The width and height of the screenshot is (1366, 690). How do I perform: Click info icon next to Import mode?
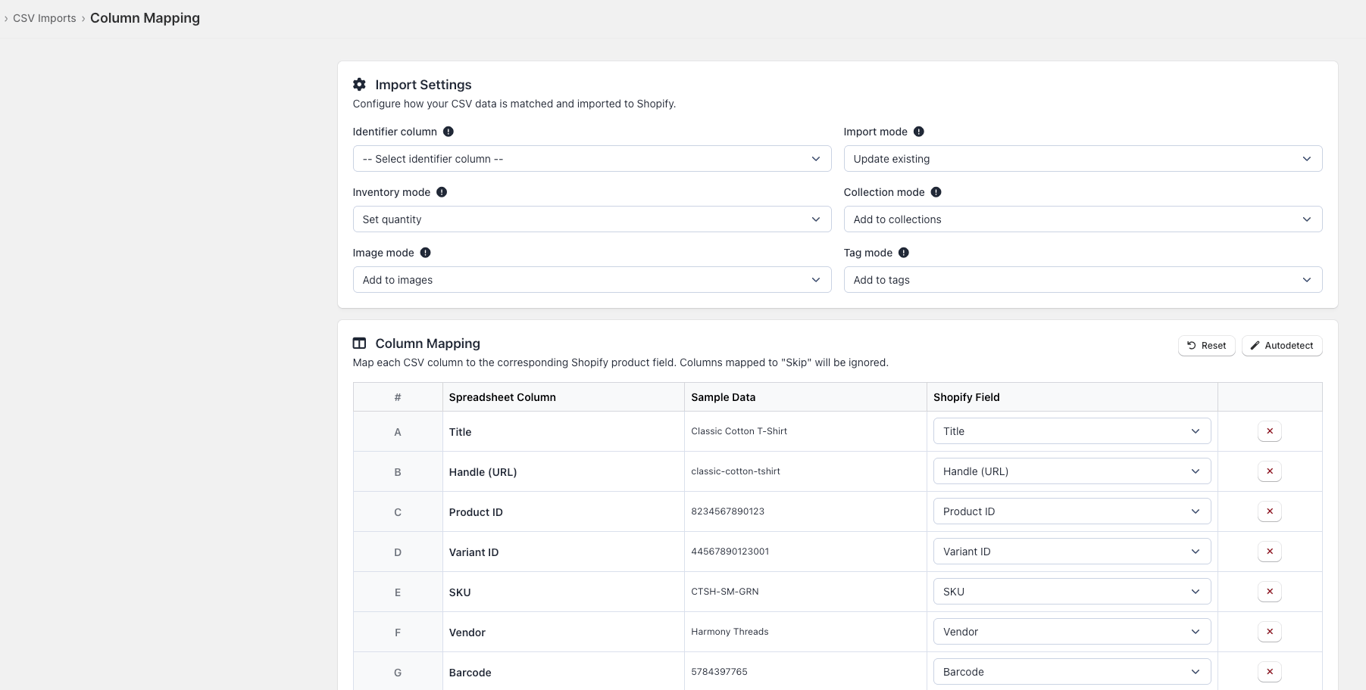coord(919,132)
